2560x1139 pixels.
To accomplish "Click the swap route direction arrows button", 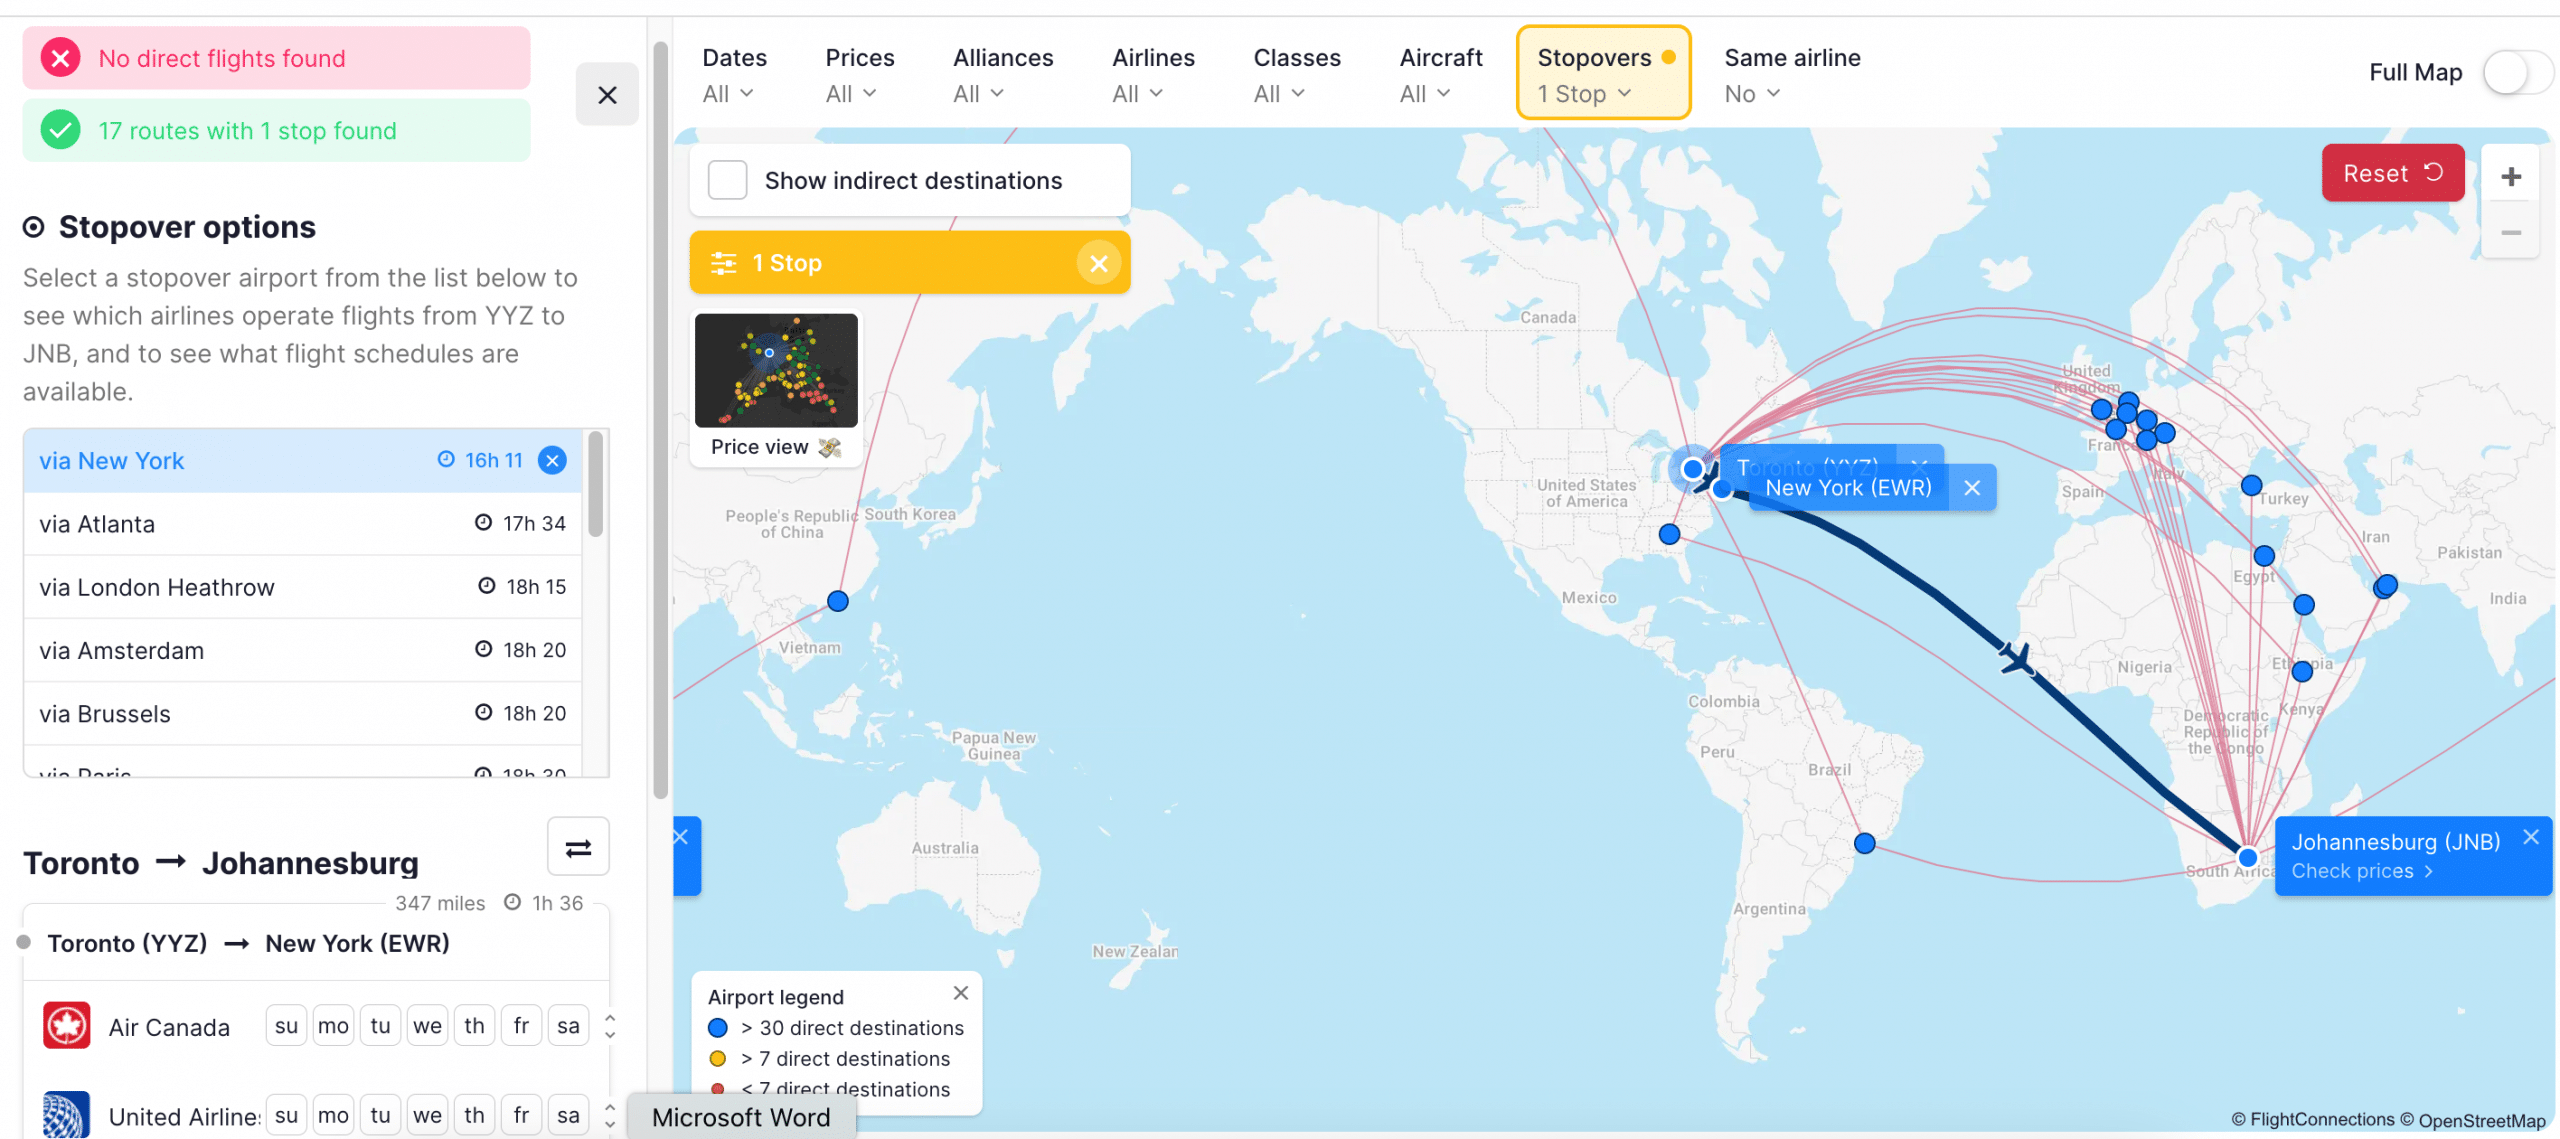I will coord(578,848).
